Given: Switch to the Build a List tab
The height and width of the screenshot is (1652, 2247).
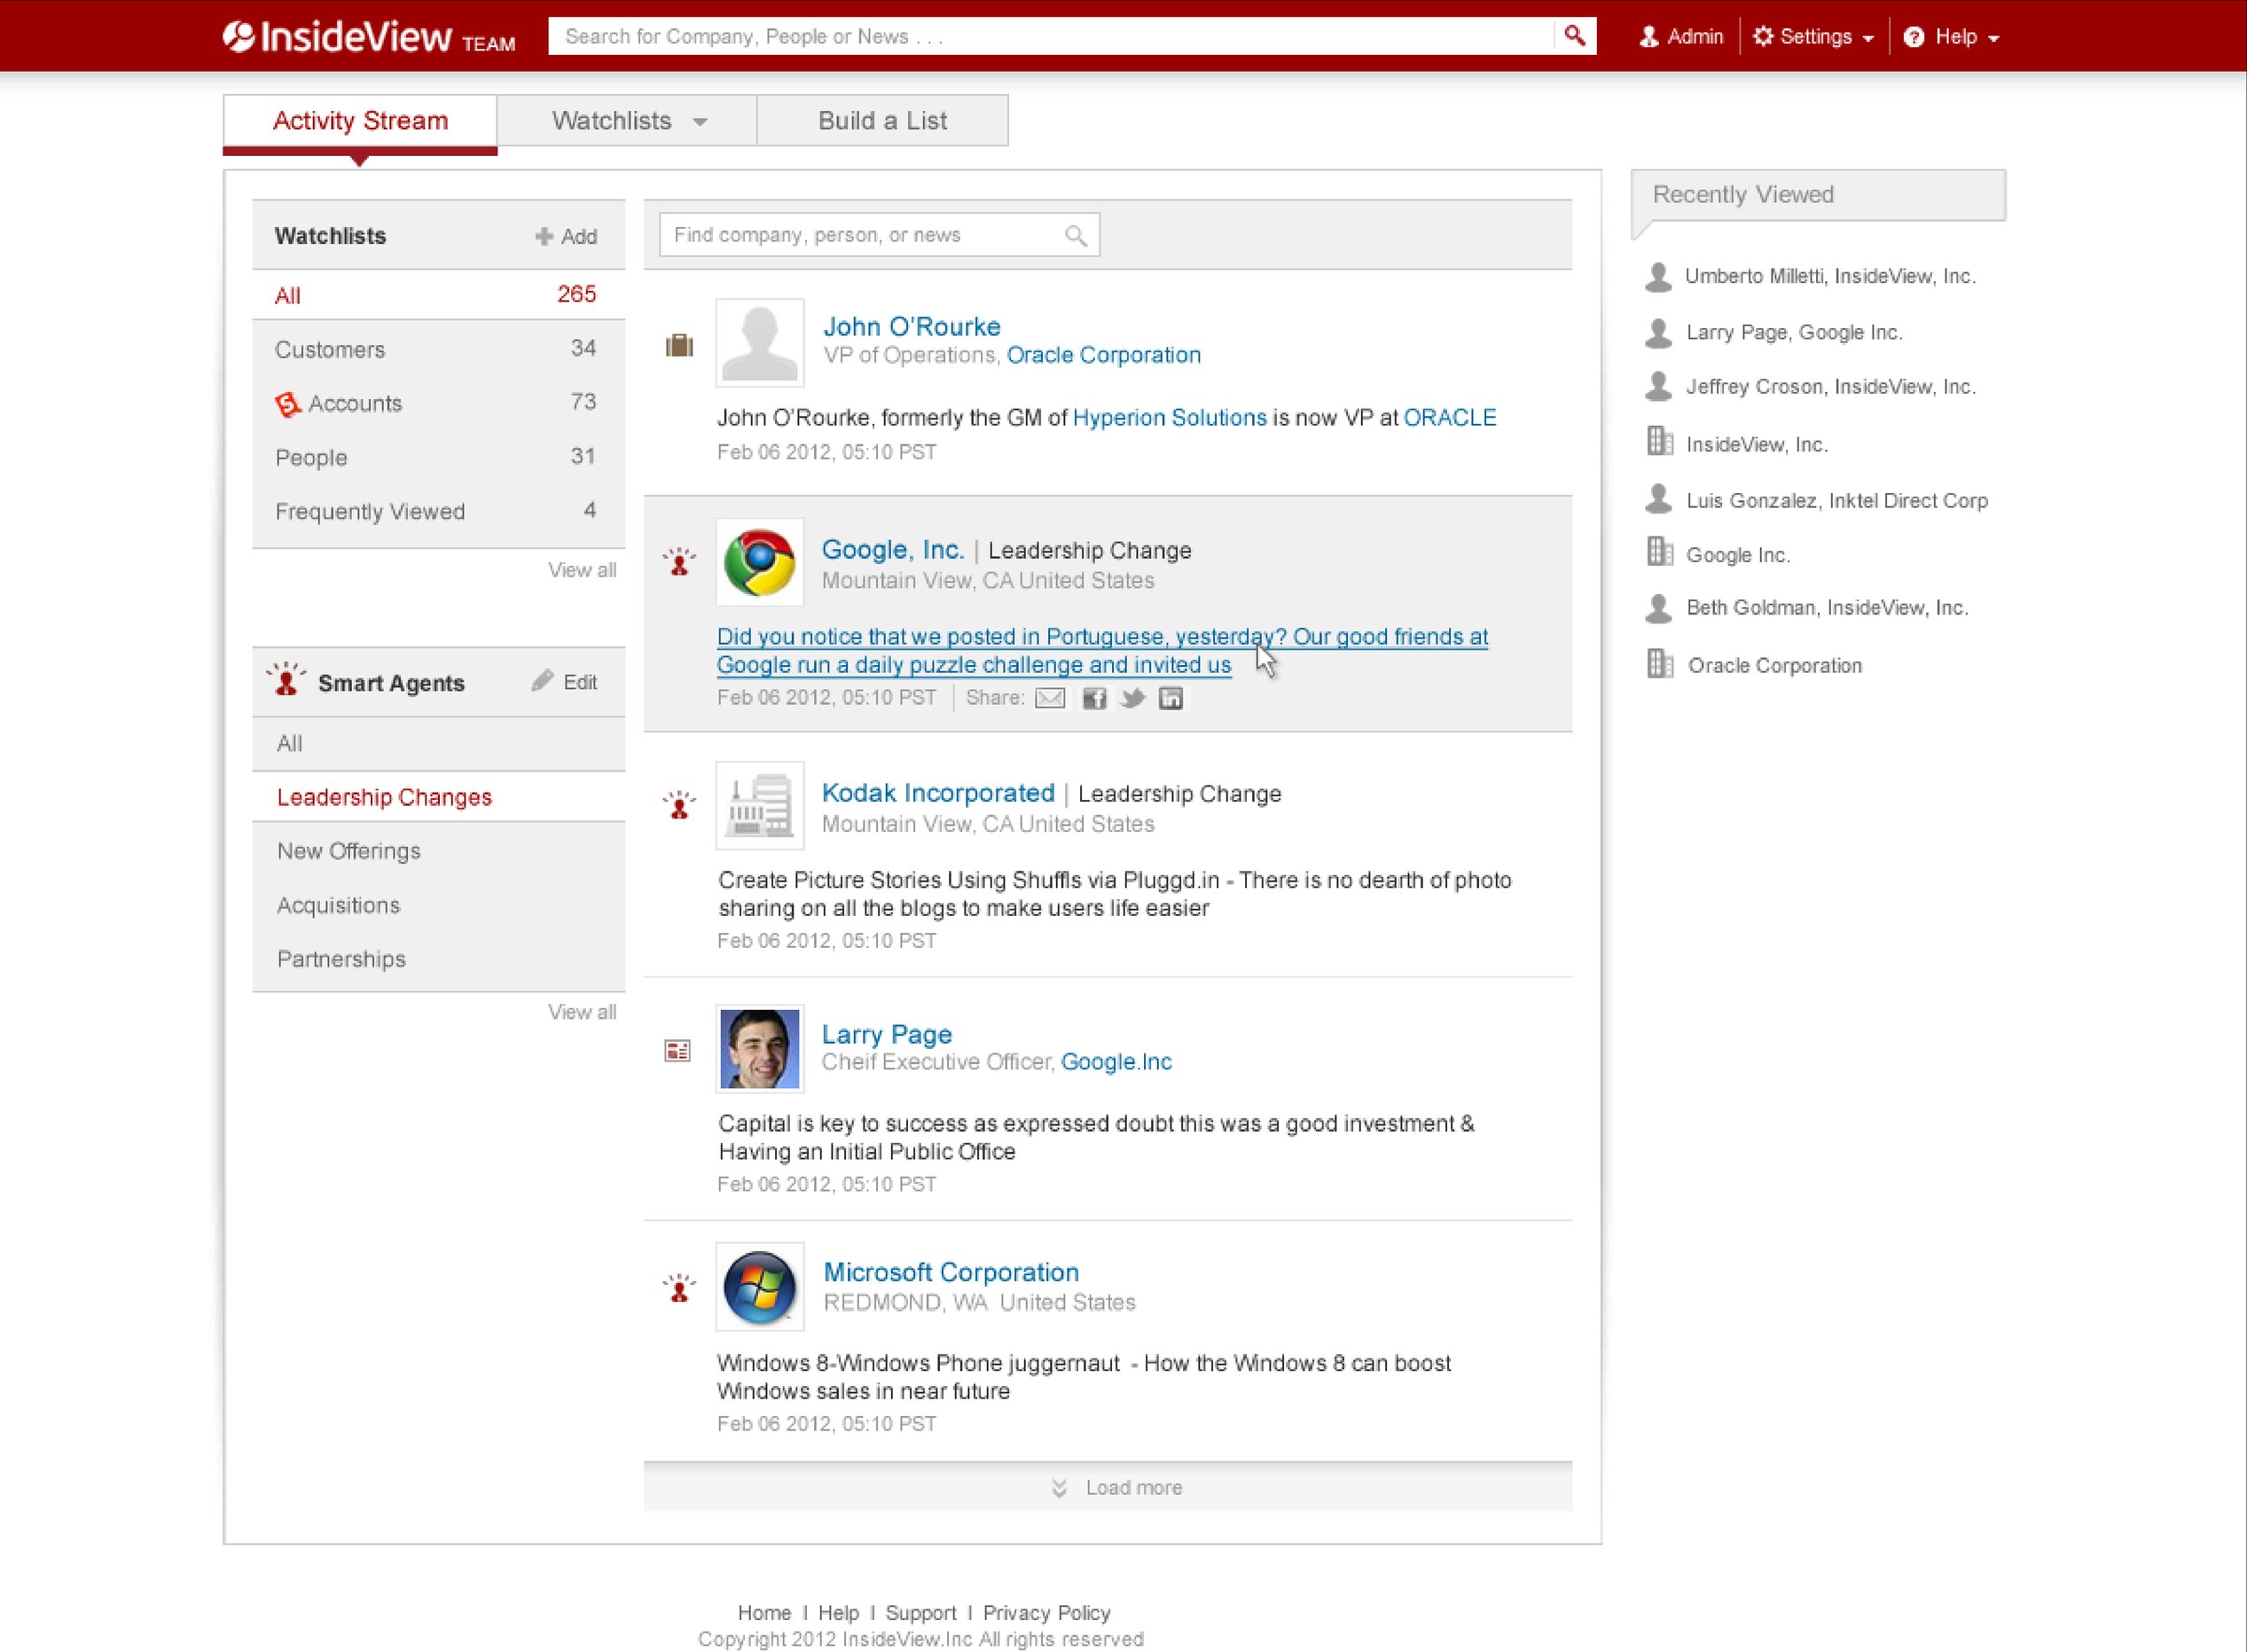Looking at the screenshot, I should point(882,121).
